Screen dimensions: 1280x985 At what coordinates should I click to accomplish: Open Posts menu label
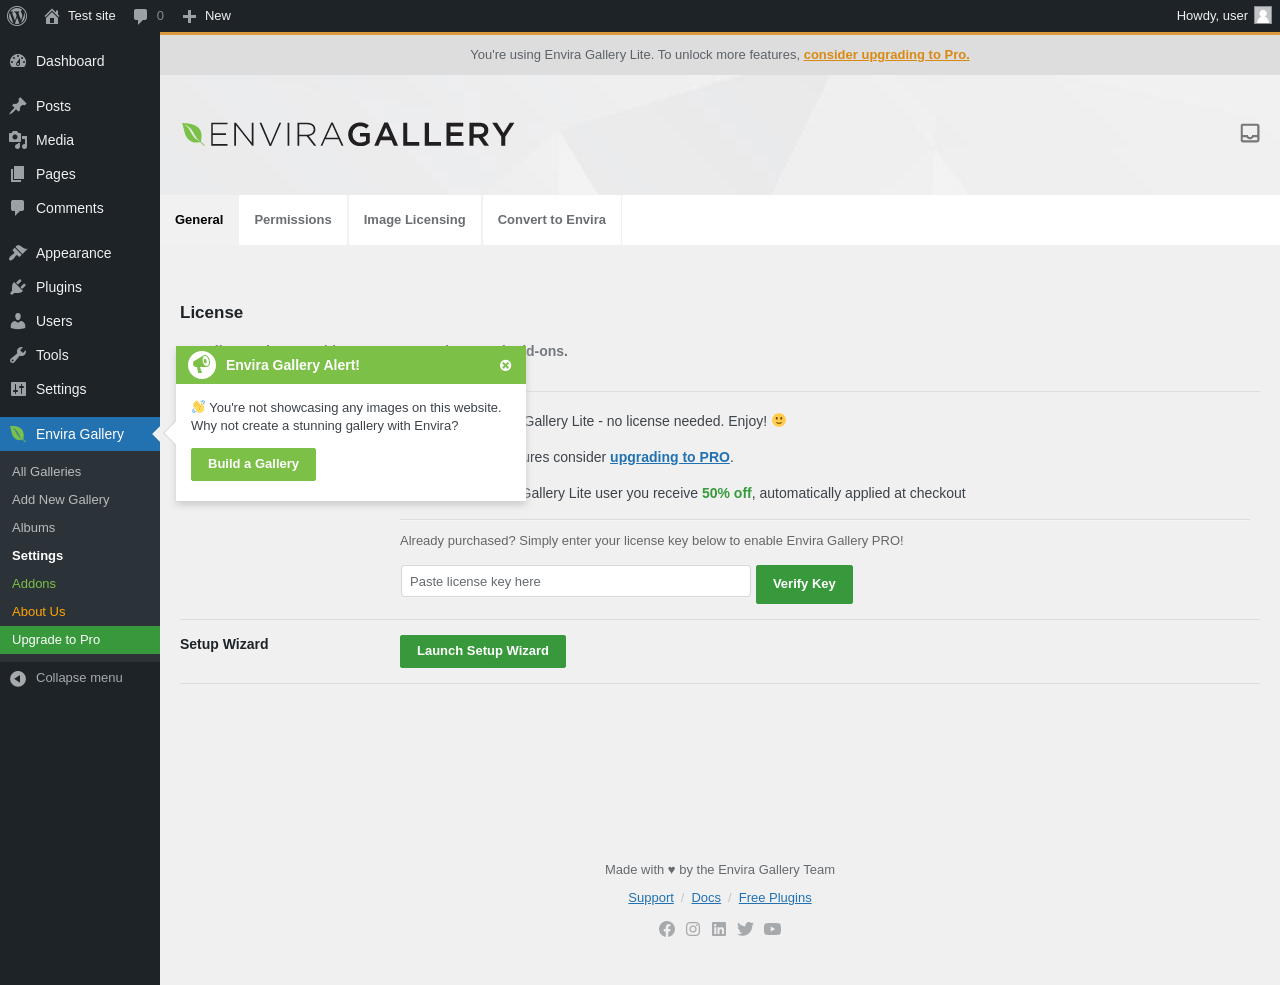coord(53,106)
